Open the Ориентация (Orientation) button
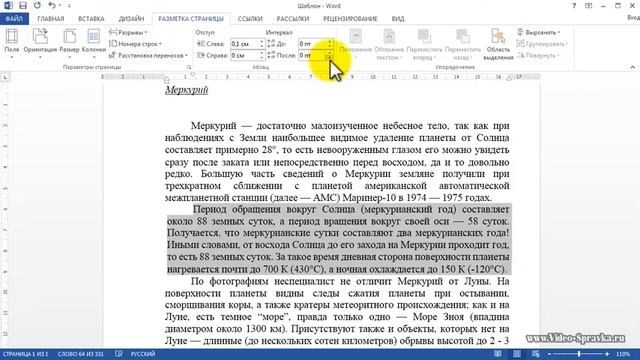 [40, 44]
